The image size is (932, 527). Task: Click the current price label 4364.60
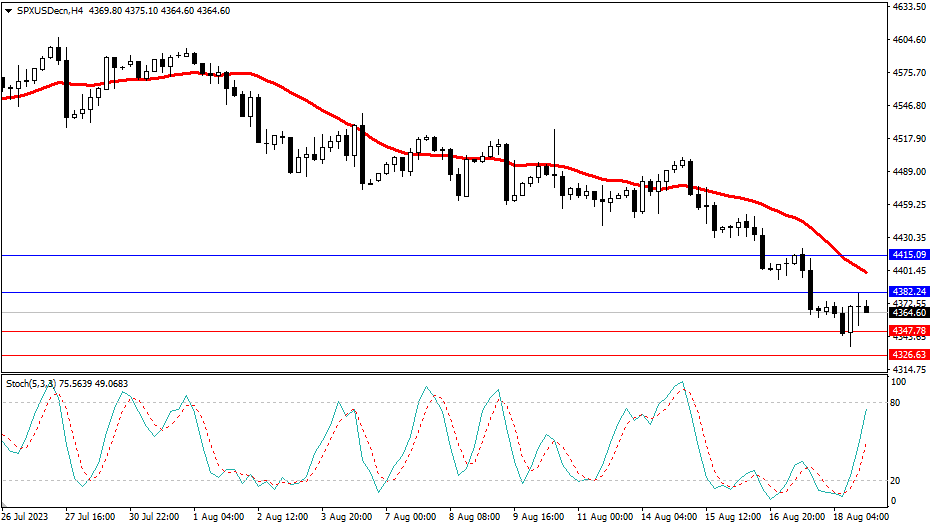[910, 313]
